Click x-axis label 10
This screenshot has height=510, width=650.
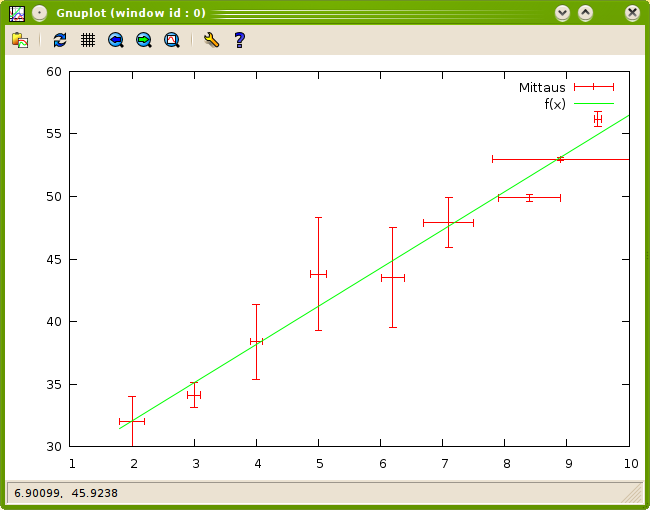click(631, 464)
